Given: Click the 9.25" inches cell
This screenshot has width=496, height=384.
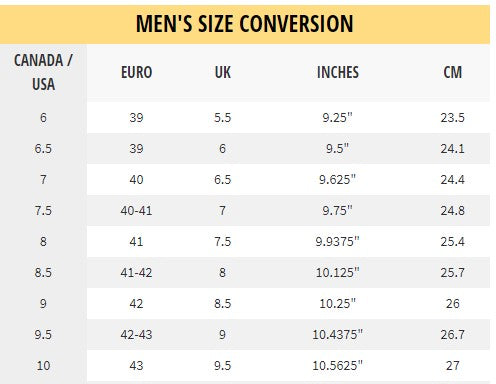Looking at the screenshot, I should pyautogui.click(x=337, y=118).
